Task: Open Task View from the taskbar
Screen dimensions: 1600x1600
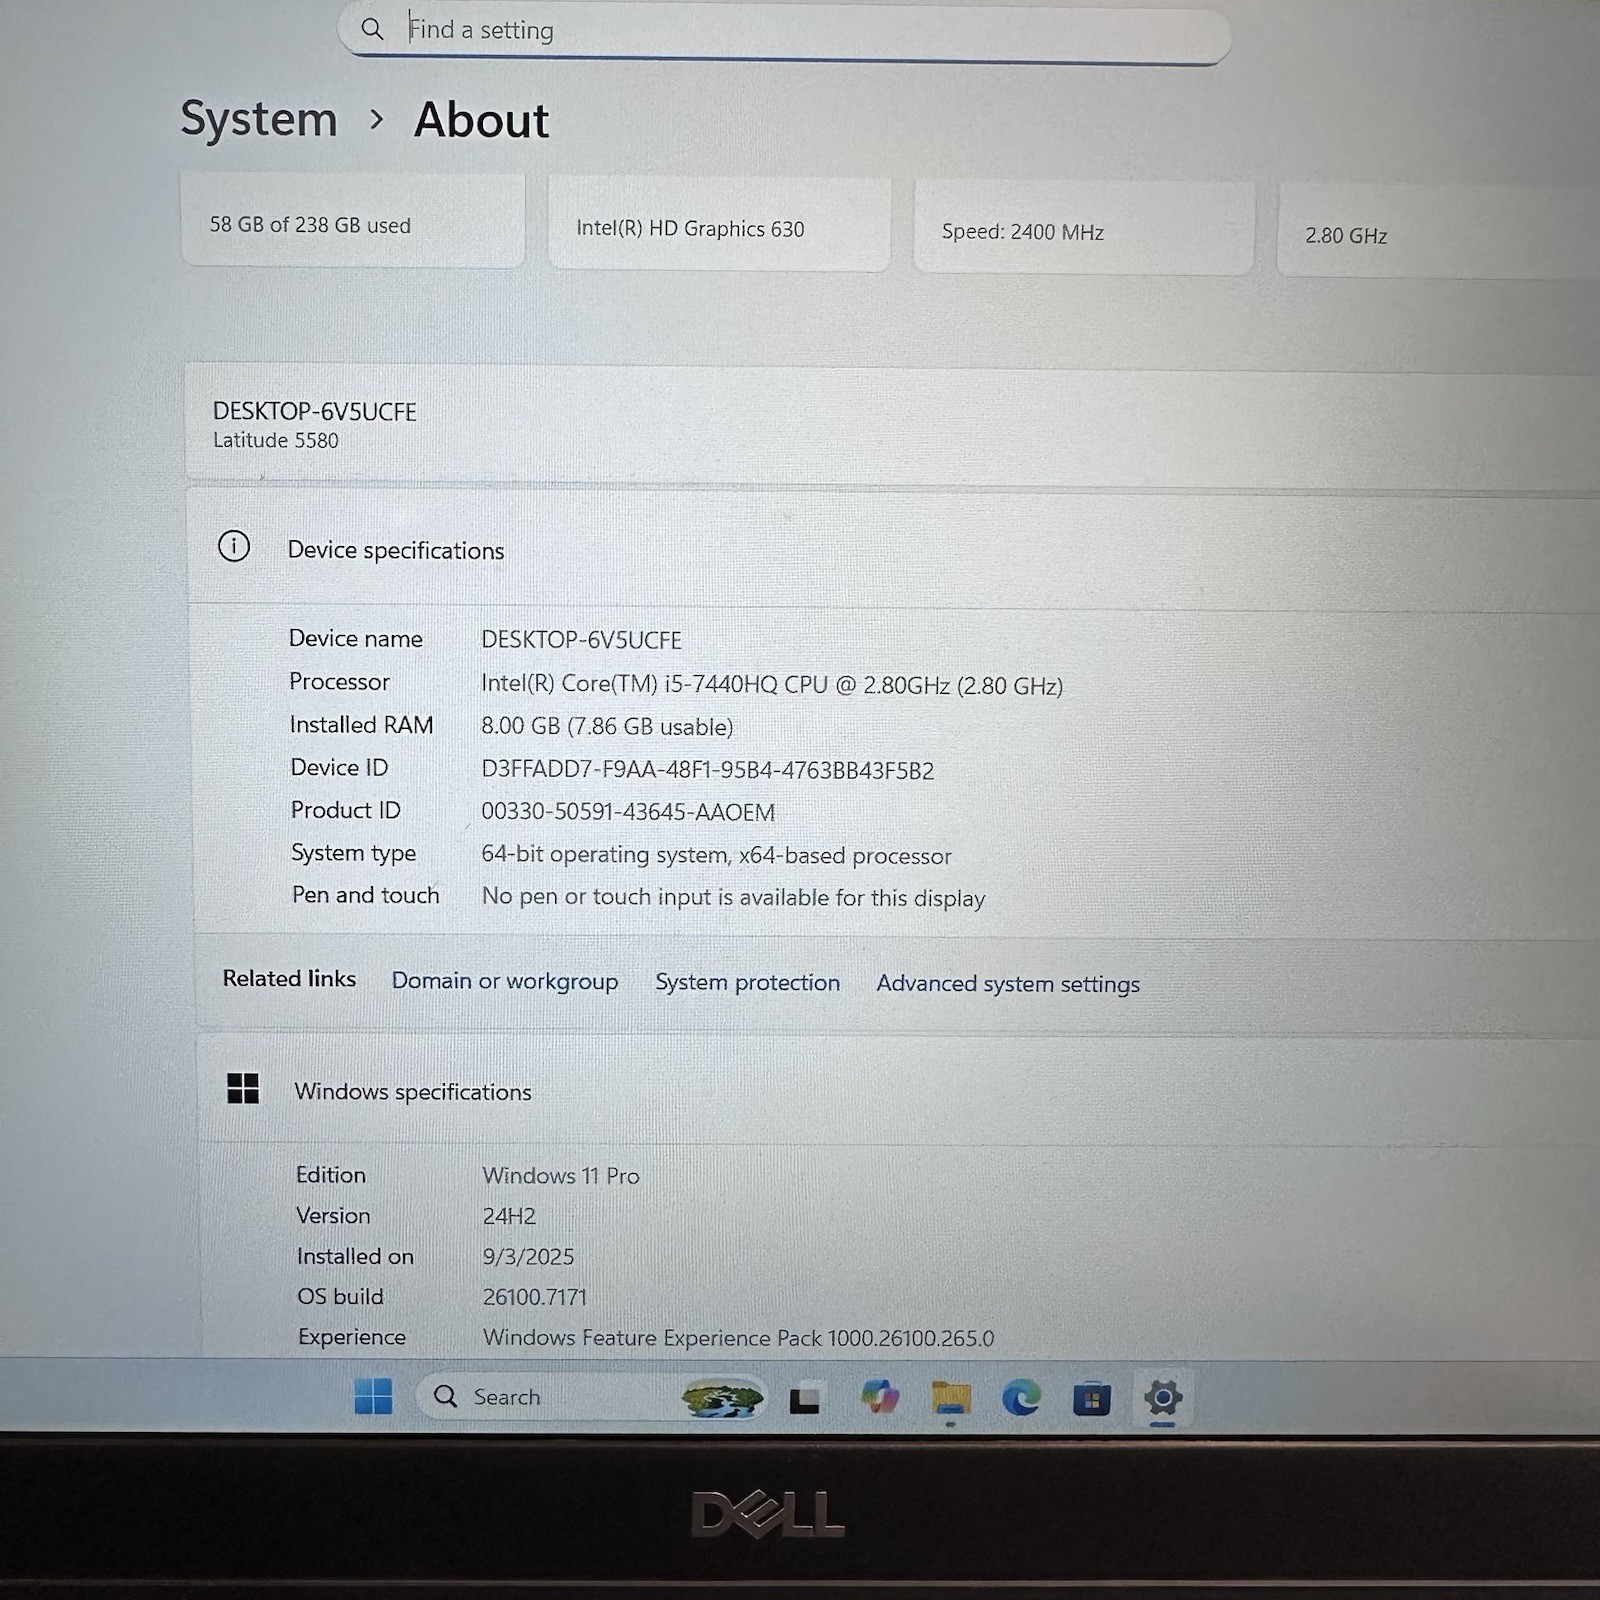Action: coord(805,1399)
